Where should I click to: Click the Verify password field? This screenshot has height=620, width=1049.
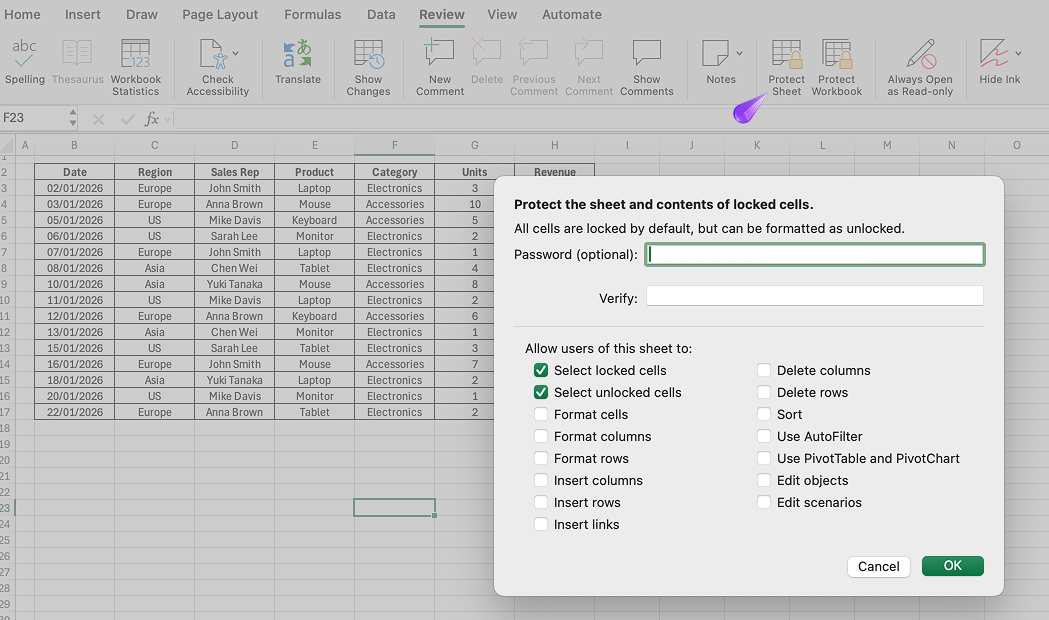click(814, 296)
